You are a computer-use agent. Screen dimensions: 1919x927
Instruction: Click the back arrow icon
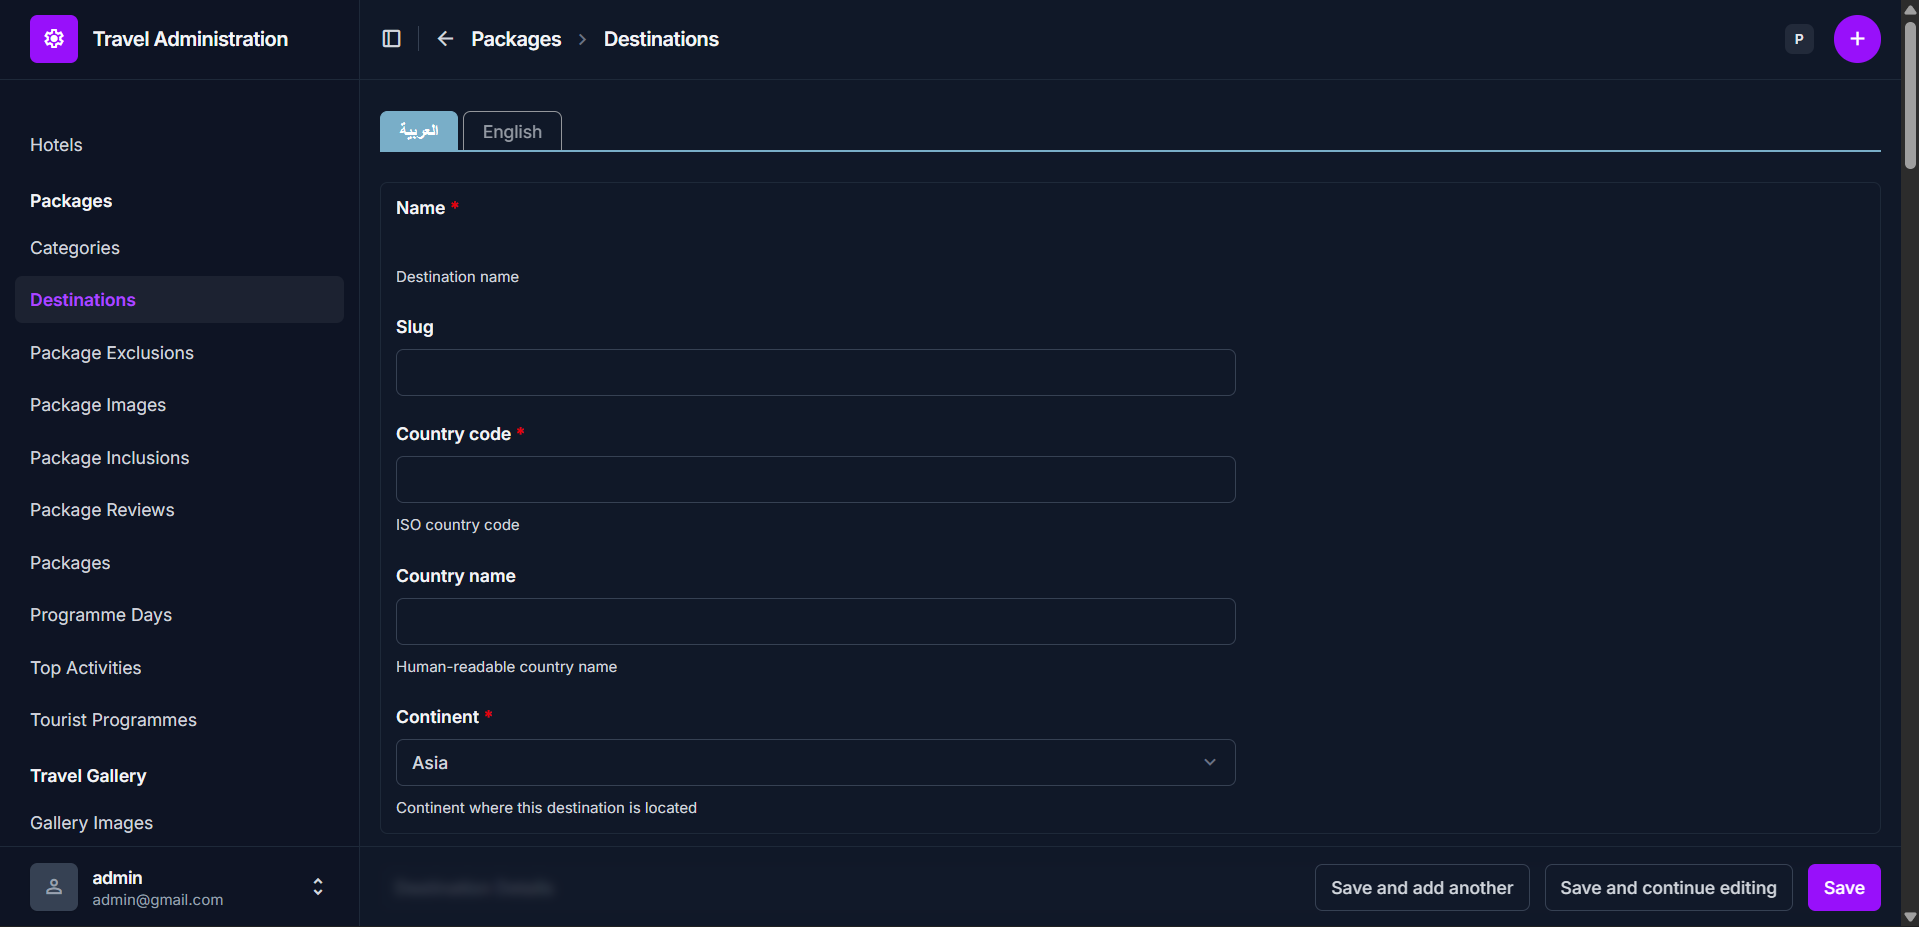coord(445,39)
